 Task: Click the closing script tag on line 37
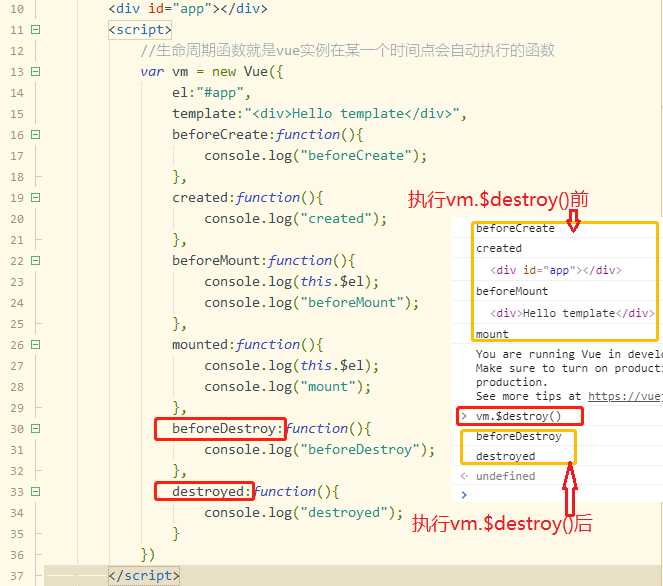(x=144, y=576)
